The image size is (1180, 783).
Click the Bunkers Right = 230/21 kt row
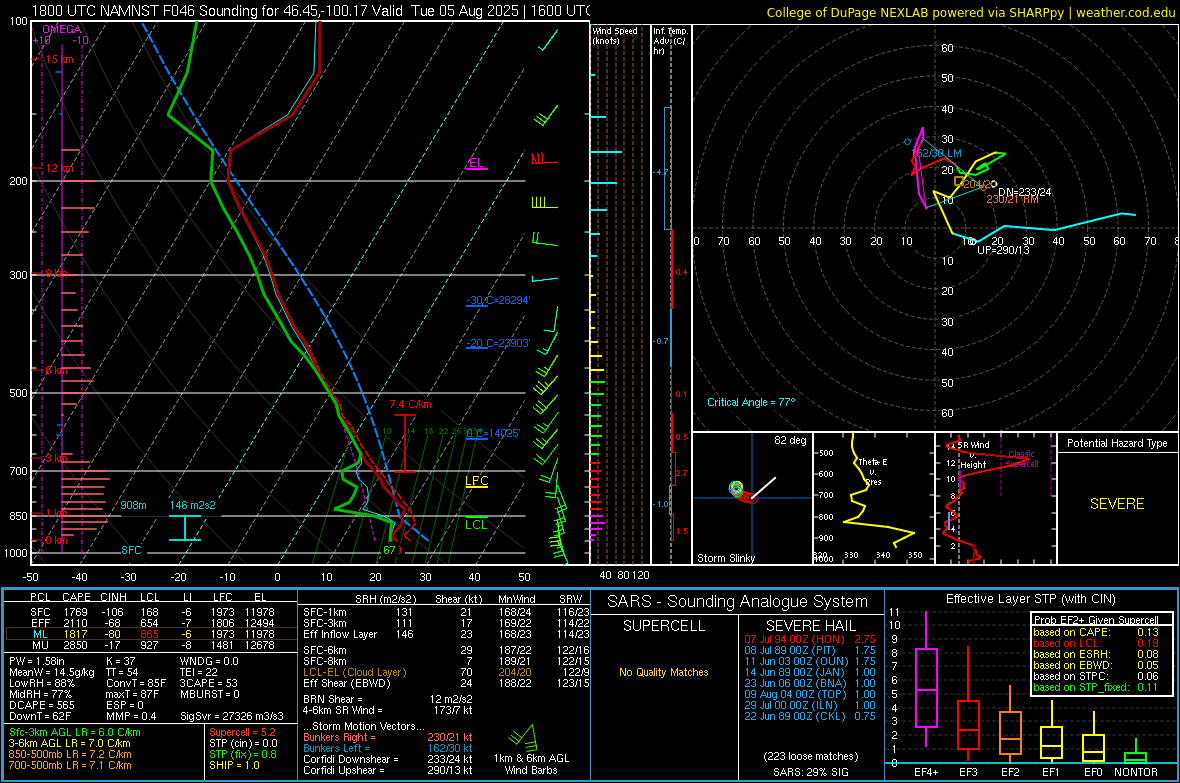point(388,738)
